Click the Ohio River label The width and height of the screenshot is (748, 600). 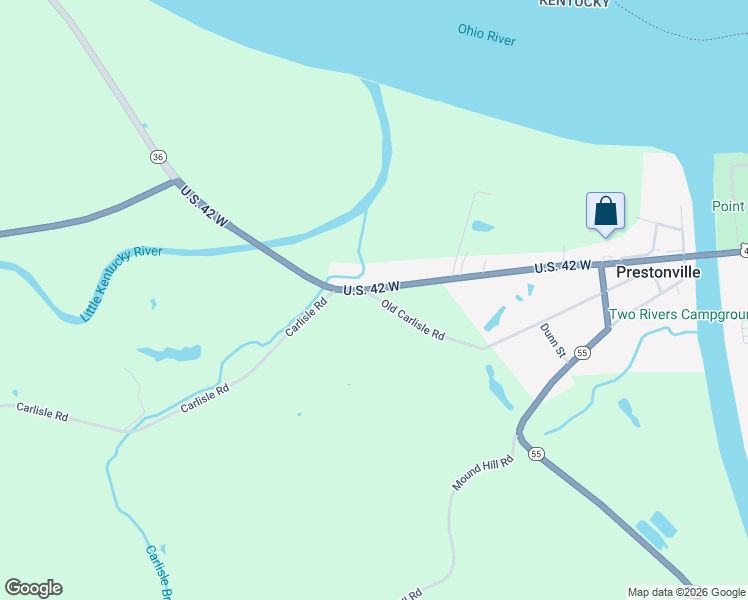[487, 35]
